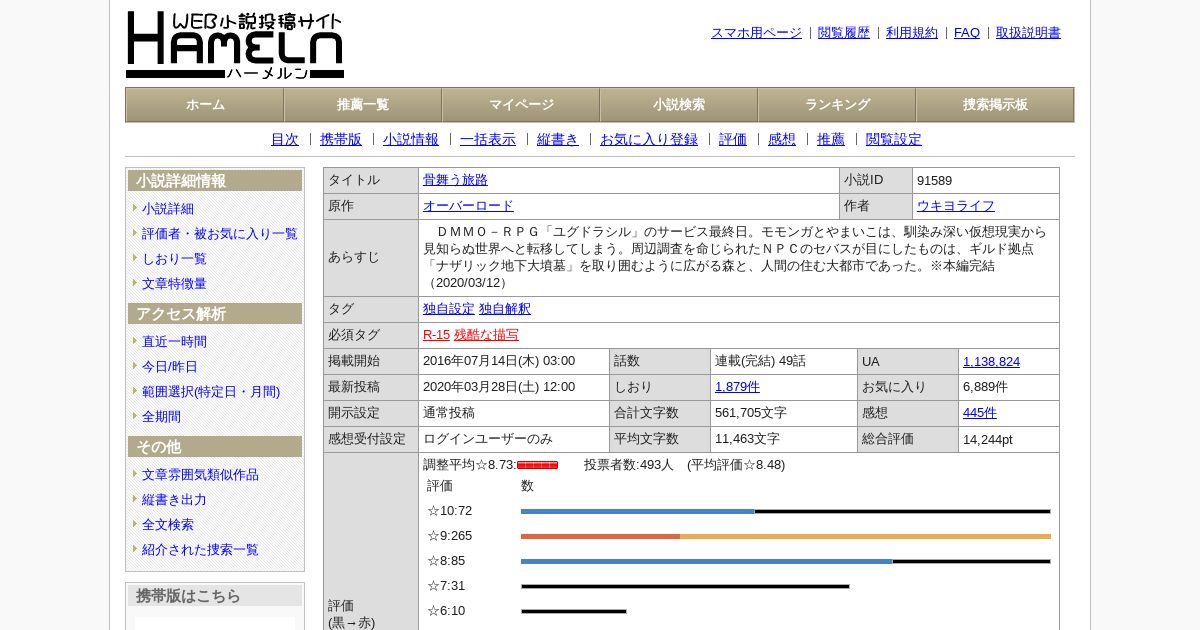The width and height of the screenshot is (1200, 630).
Task: Open the author link ウキヨライフ
Action: (956, 206)
